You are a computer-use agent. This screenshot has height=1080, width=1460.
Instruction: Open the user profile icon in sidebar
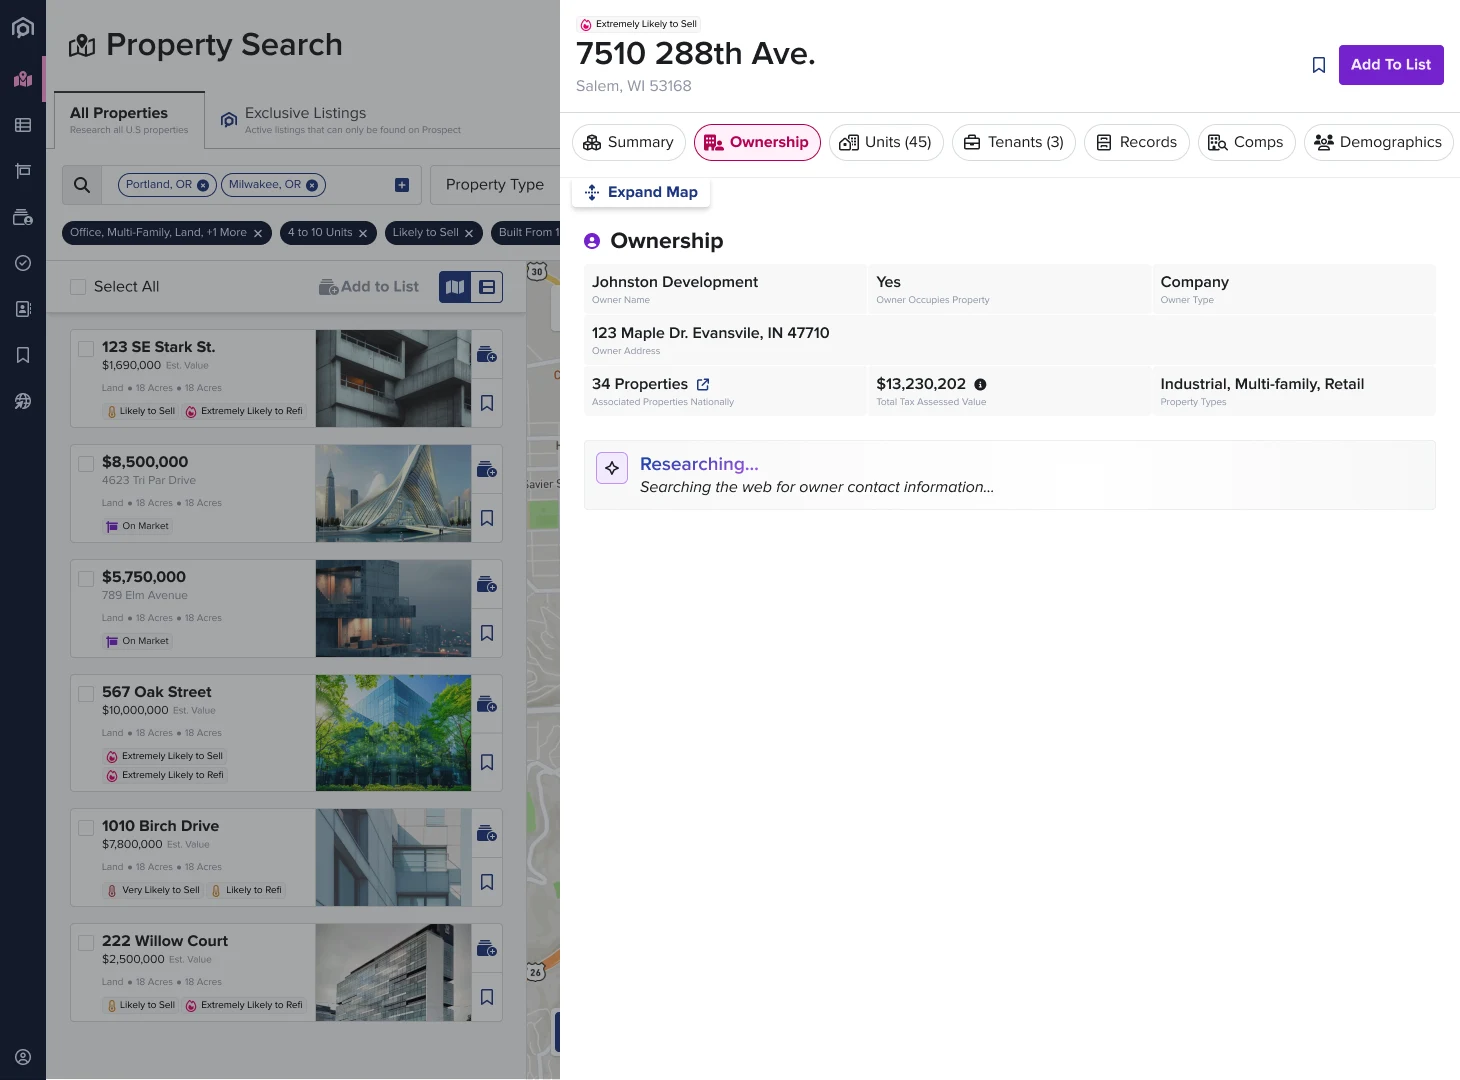coord(23,1057)
